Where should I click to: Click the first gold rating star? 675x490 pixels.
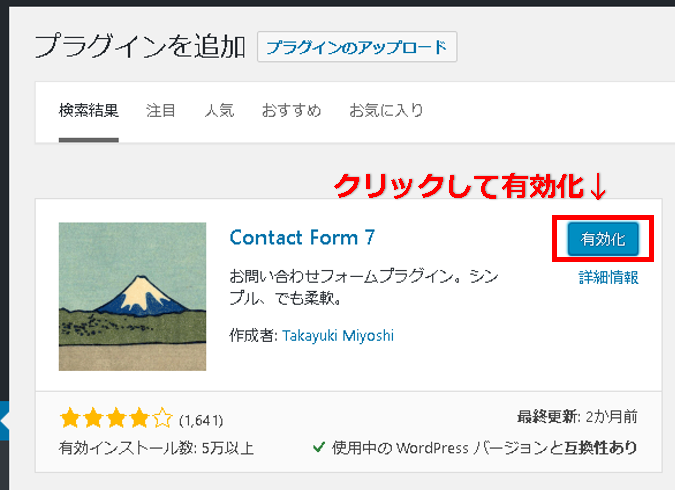point(70,418)
